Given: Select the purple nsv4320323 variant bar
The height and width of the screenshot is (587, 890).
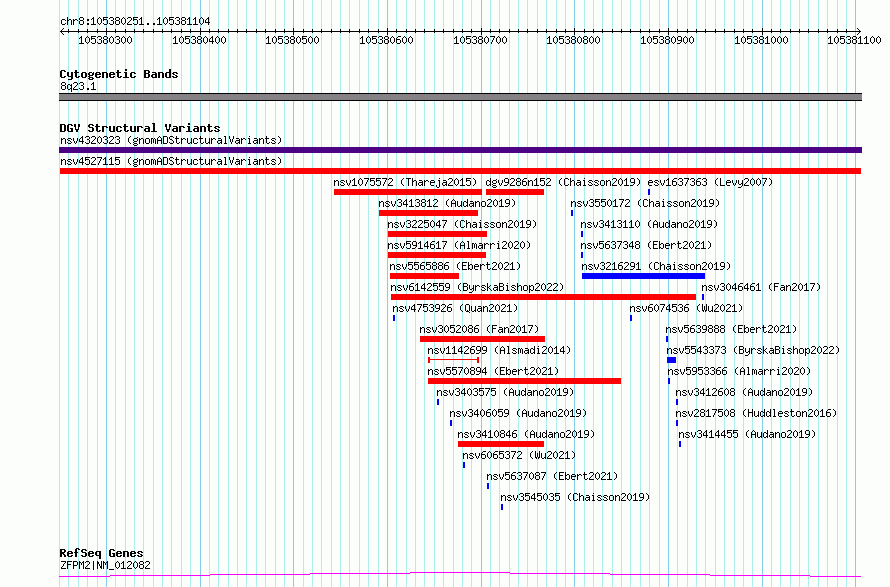Looking at the screenshot, I should pyautogui.click(x=460, y=150).
